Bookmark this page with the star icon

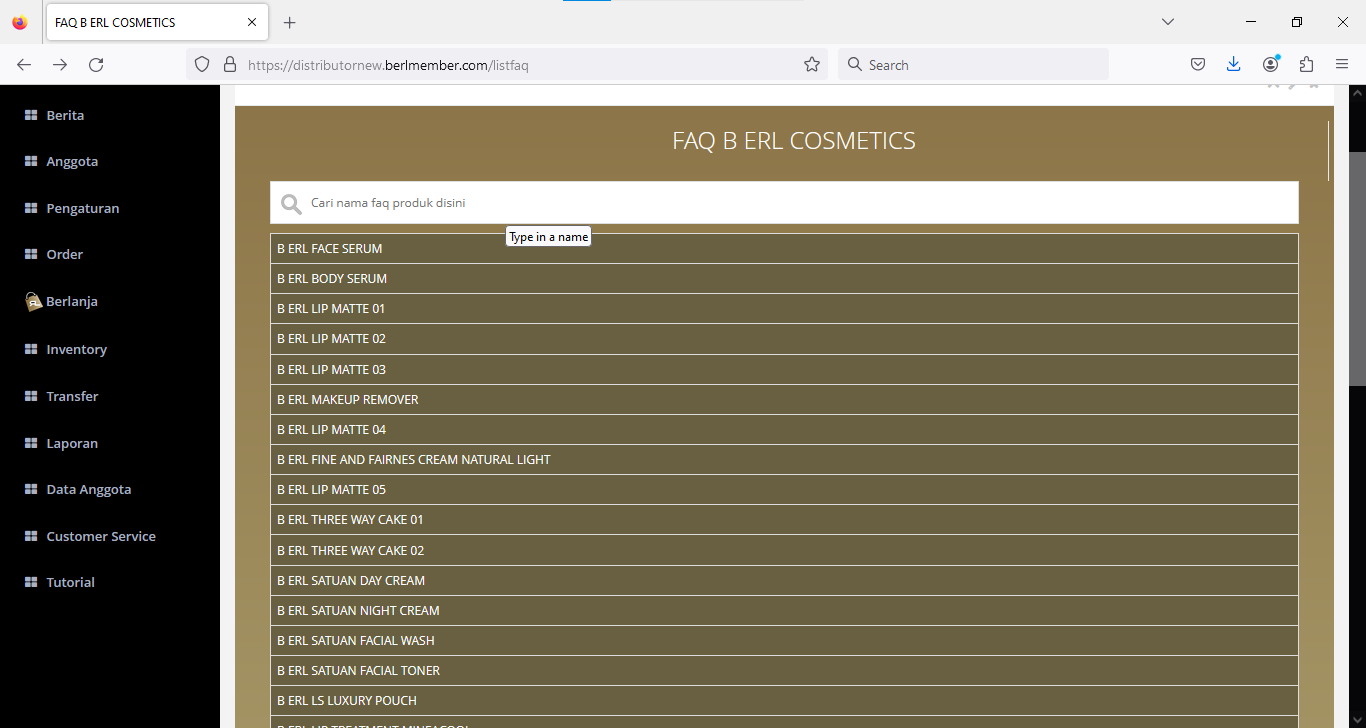click(x=812, y=65)
